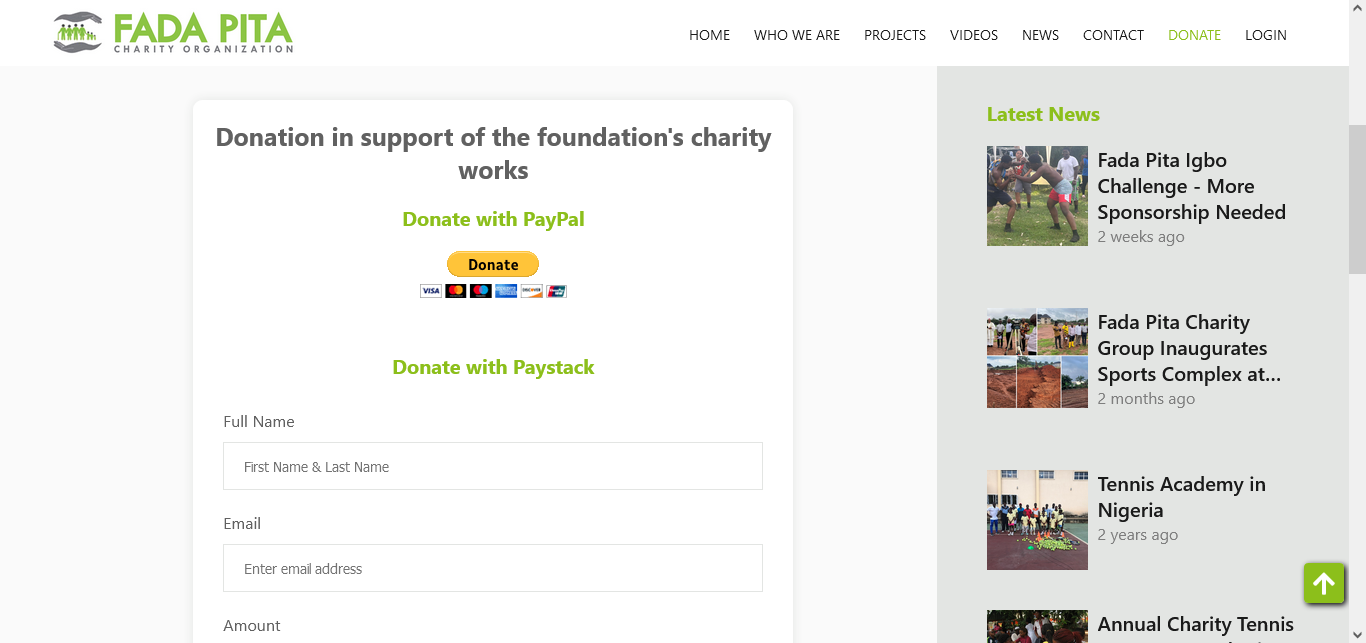Viewport: 1366px width, 643px height.
Task: Click the Maestro card icon
Action: [x=481, y=291]
